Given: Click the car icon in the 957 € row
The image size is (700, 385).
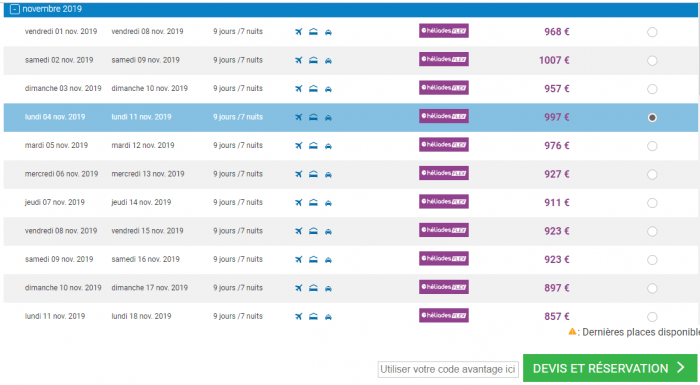Looking at the screenshot, I should [x=328, y=89].
